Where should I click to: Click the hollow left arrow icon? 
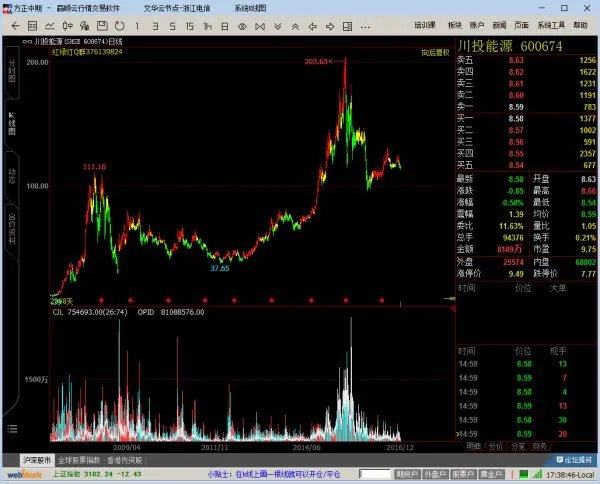[313, 26]
